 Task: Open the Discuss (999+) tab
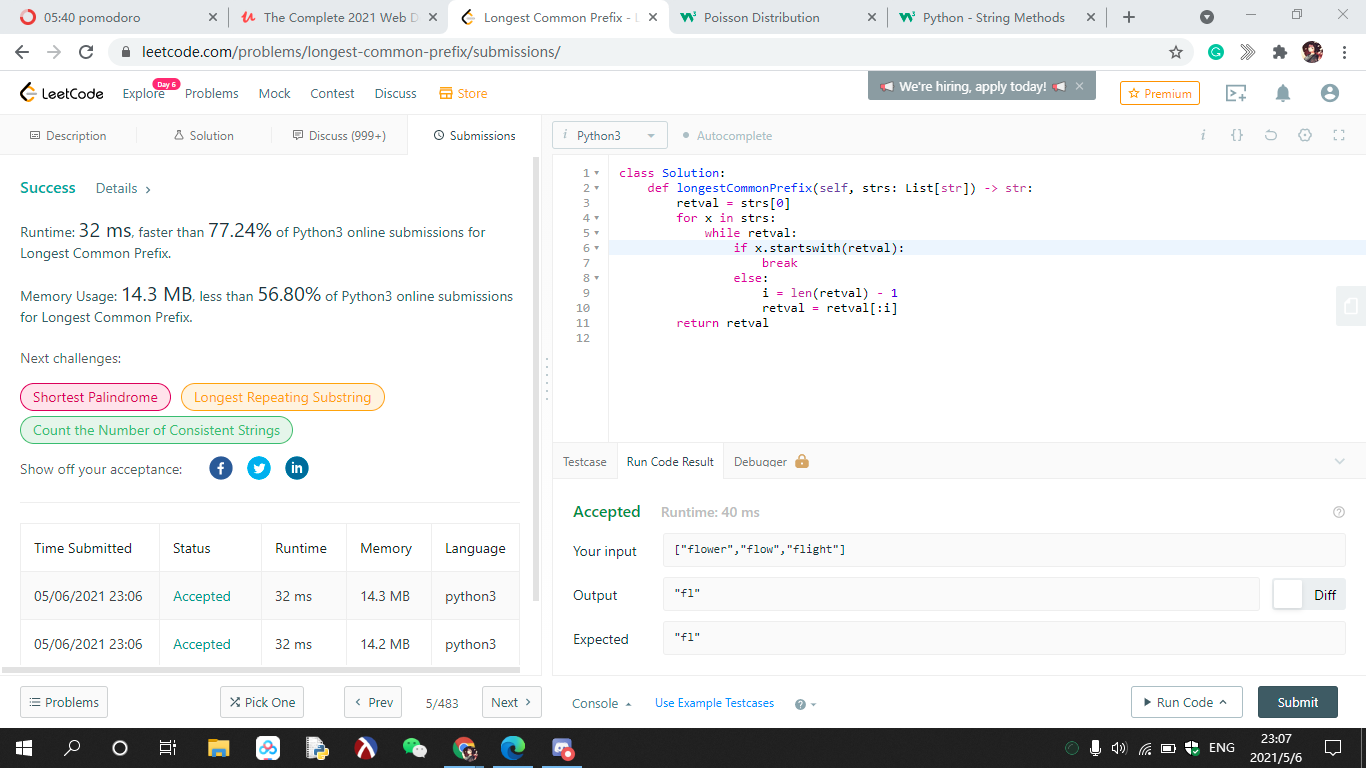[339, 135]
